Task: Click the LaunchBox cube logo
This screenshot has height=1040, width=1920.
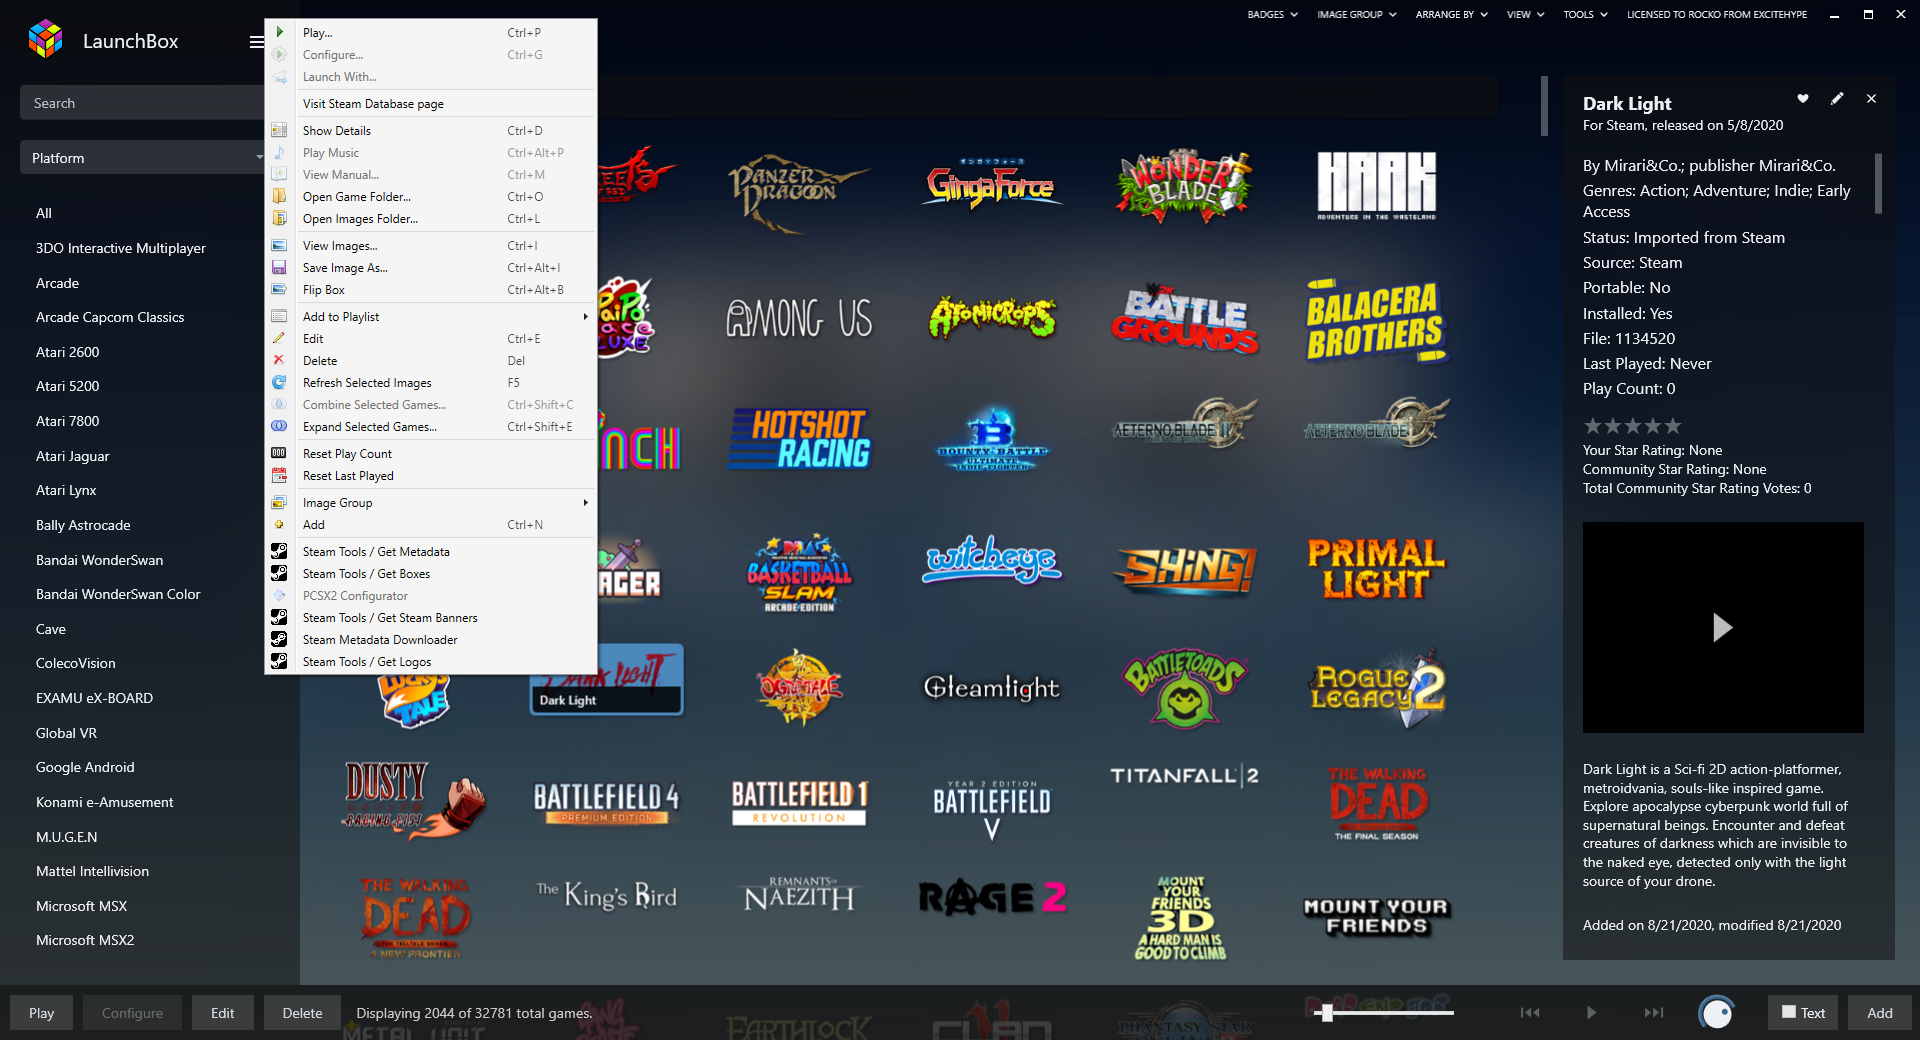Action: tap(45, 40)
